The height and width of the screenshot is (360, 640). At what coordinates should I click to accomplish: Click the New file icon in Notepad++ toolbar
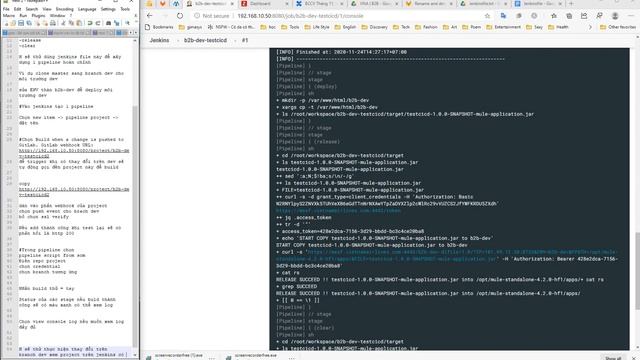(6, 23)
